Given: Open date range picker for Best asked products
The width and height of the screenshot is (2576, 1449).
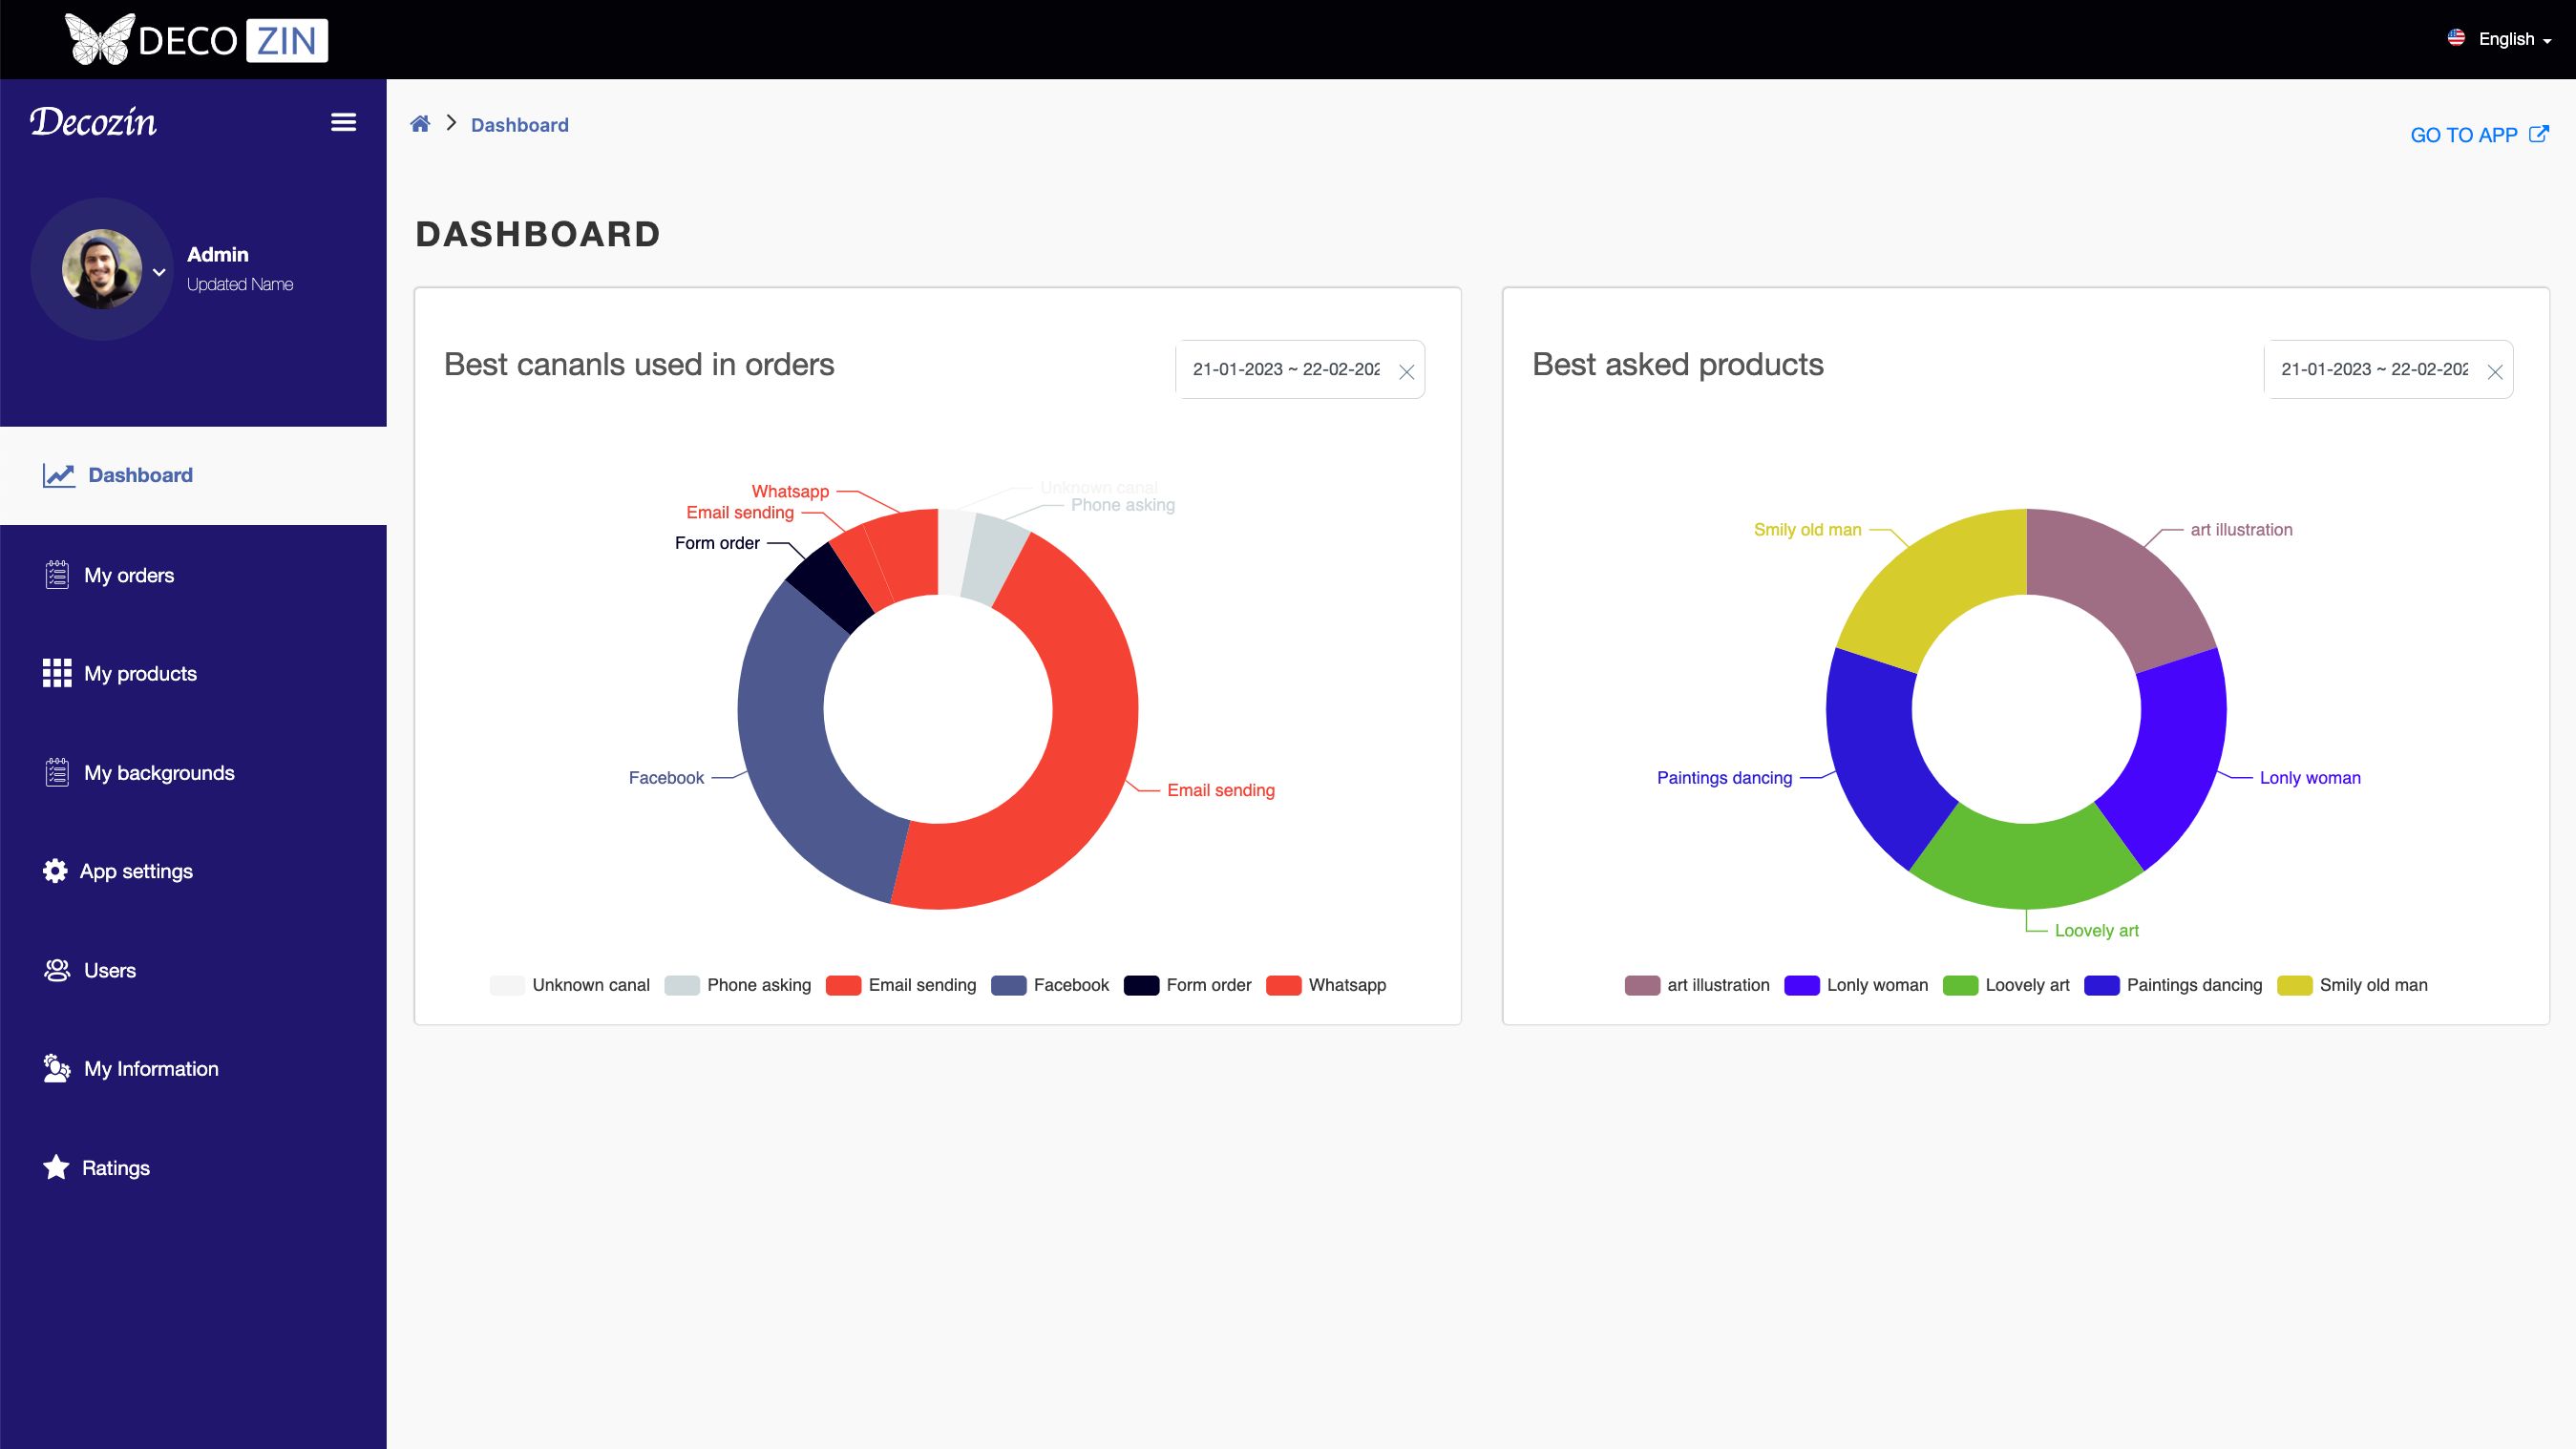Looking at the screenshot, I should 2373,369.
